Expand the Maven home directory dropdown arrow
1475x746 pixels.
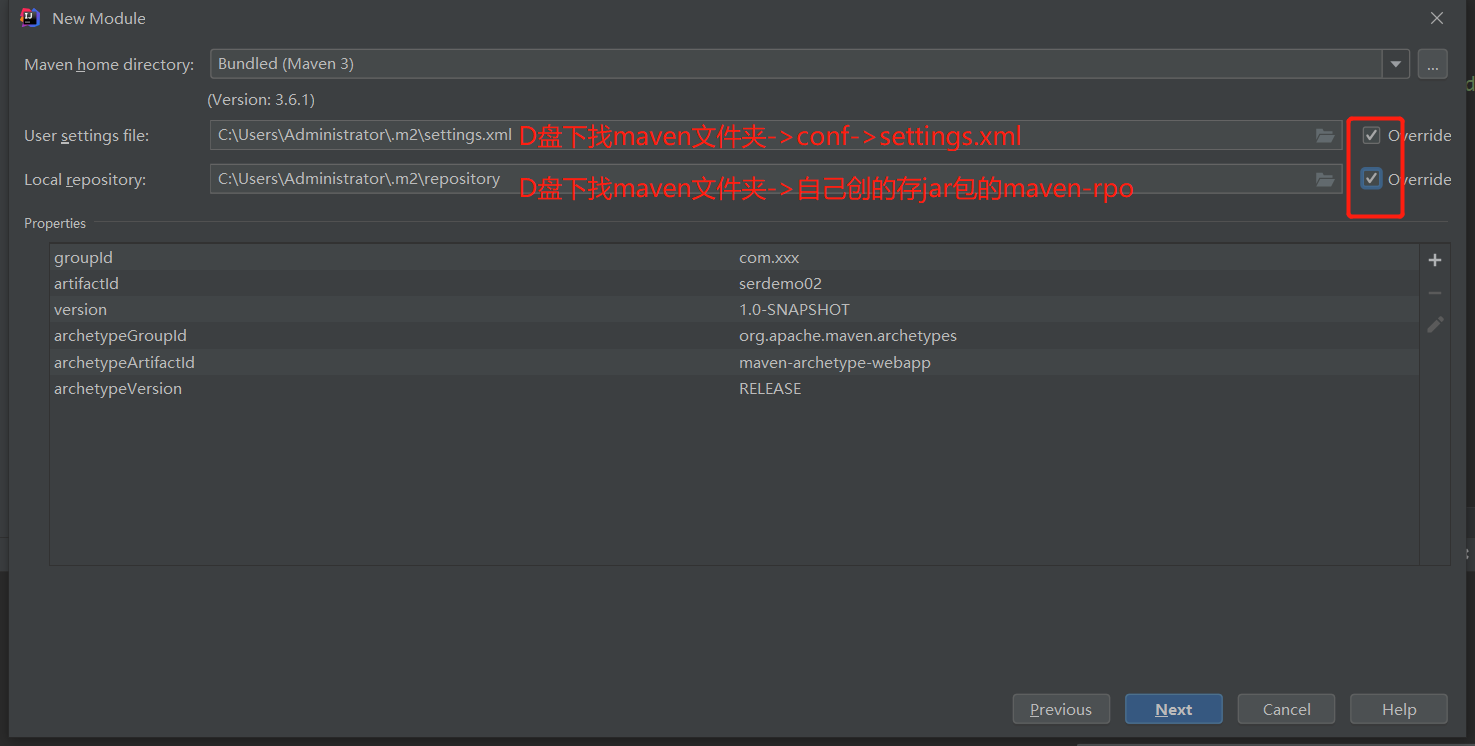(1396, 64)
